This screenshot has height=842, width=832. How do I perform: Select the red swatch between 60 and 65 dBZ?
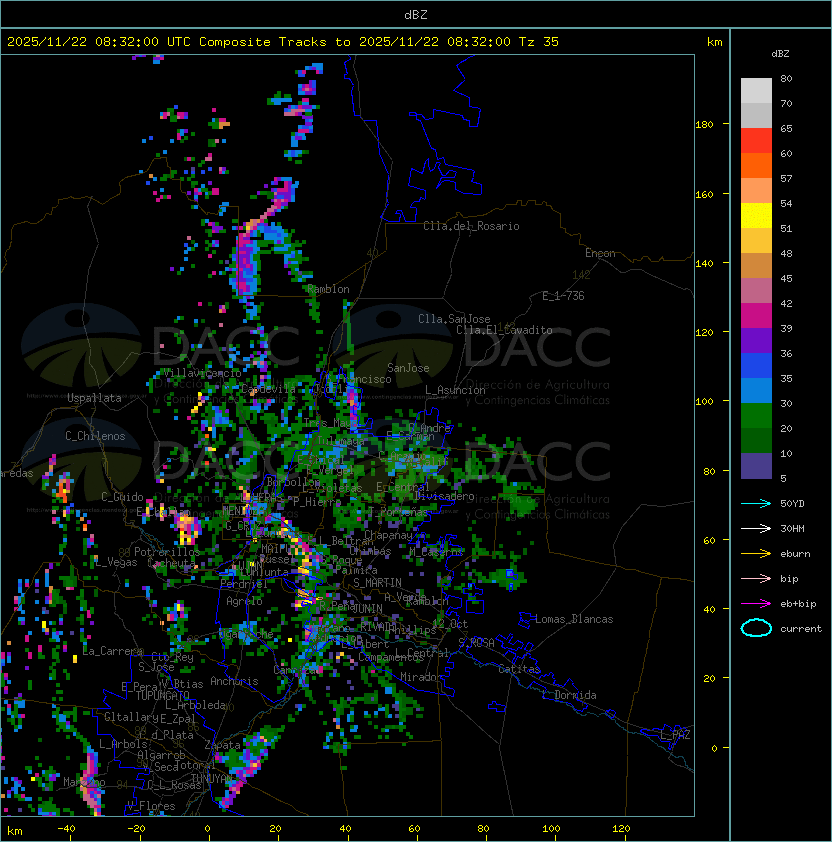click(756, 141)
